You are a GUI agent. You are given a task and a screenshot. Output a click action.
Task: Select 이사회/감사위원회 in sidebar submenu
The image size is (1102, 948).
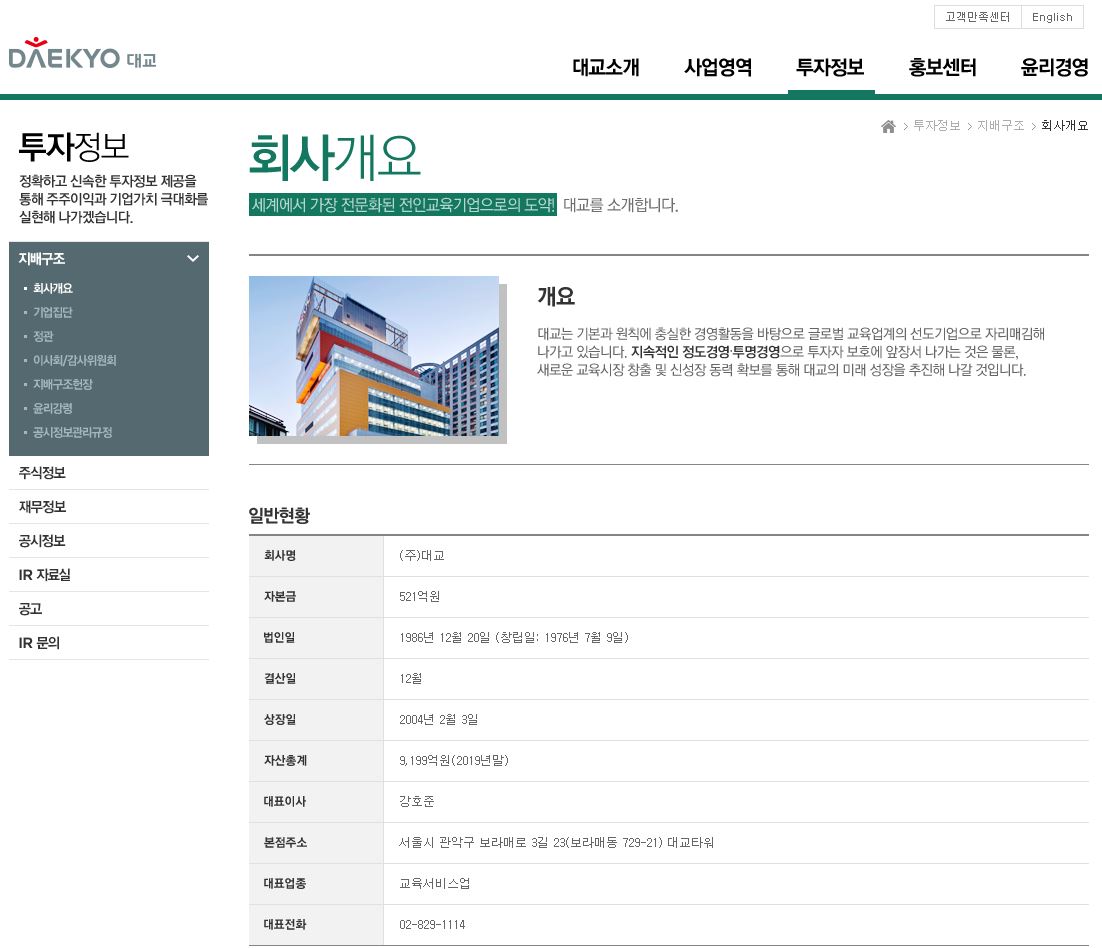pos(74,360)
